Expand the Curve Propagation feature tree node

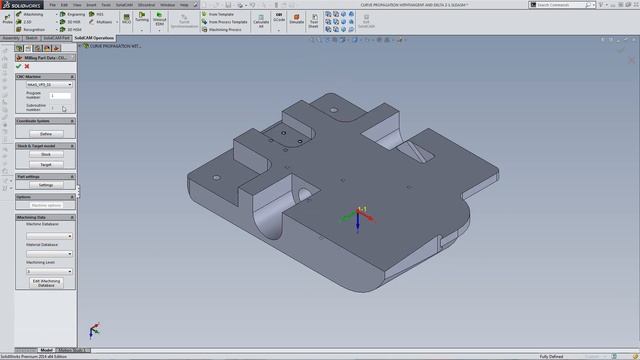point(80,46)
